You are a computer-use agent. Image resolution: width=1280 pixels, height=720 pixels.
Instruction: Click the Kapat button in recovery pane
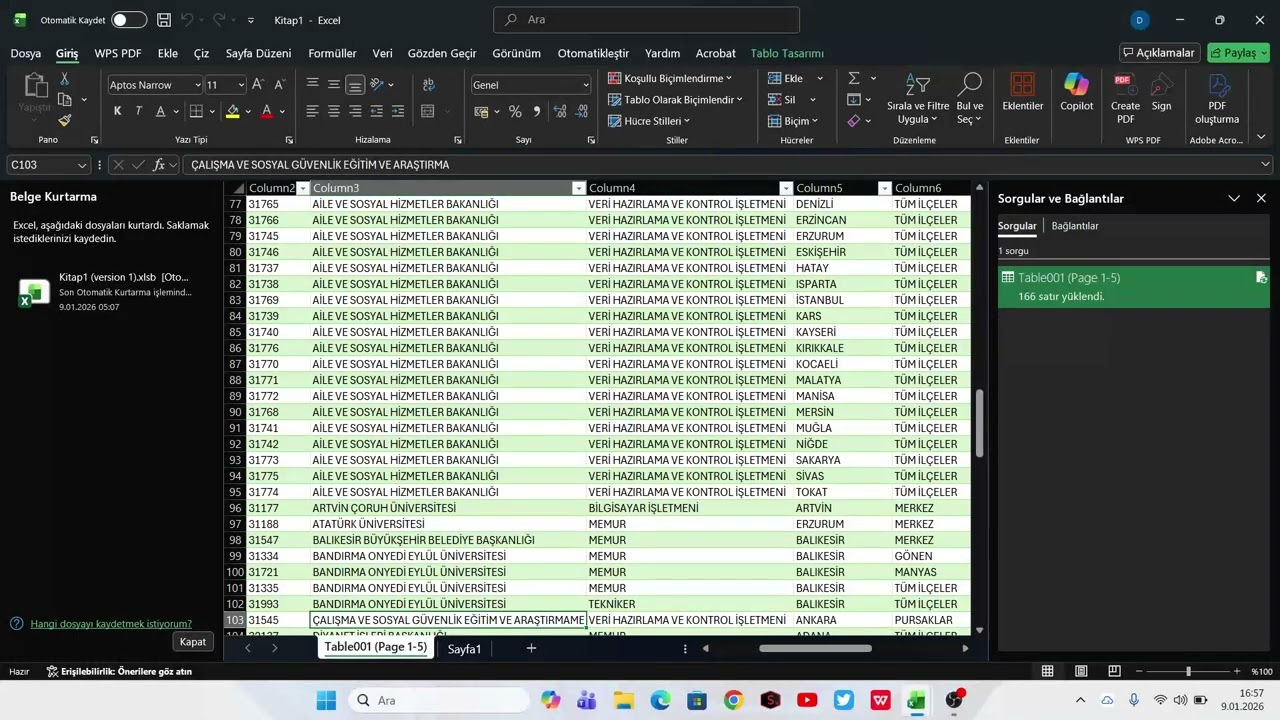pos(193,642)
